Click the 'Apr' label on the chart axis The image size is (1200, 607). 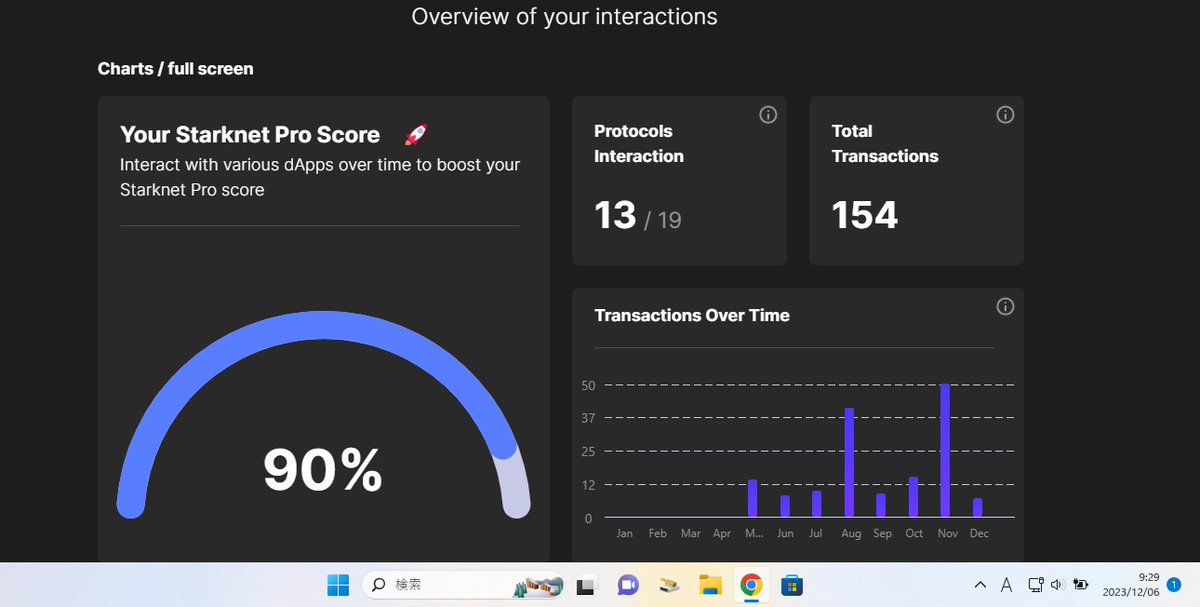(722, 534)
